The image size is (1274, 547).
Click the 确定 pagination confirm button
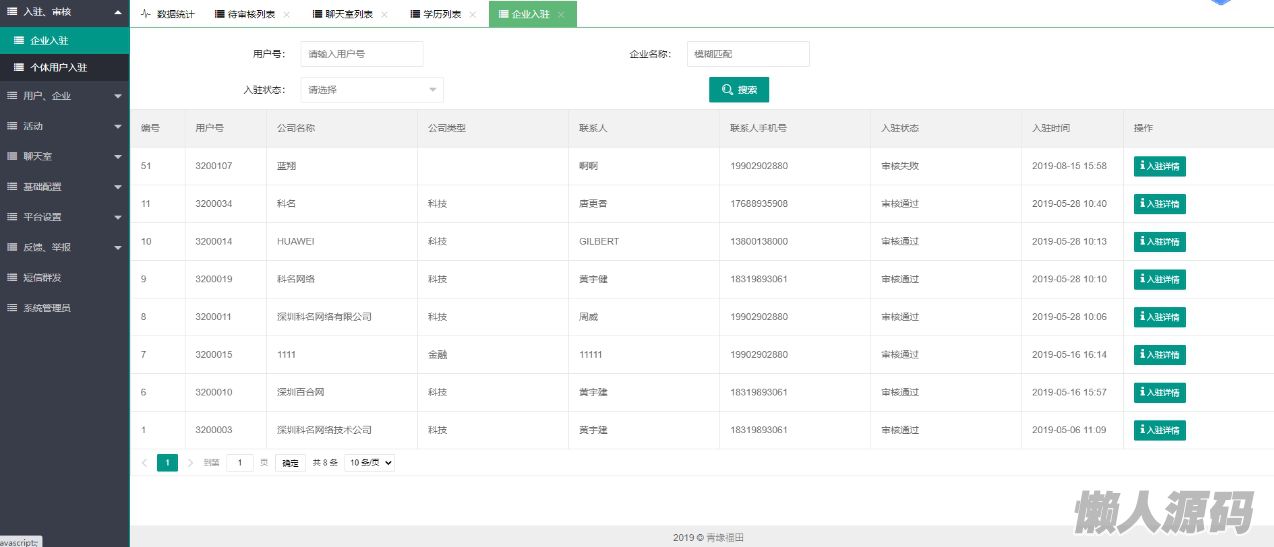[290, 463]
